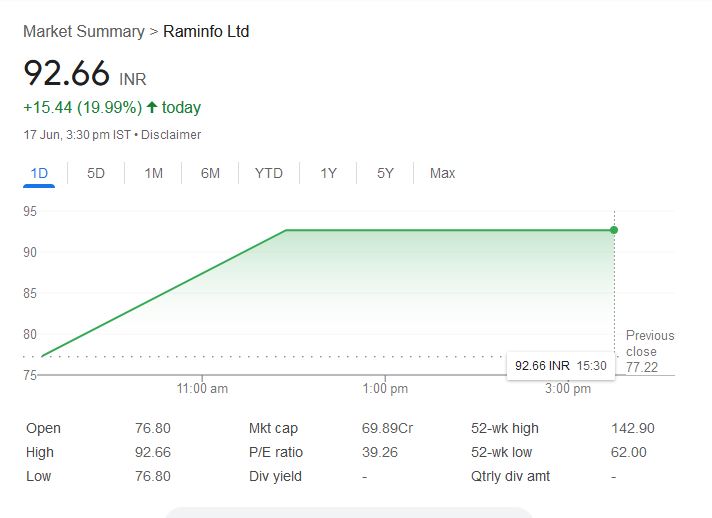
Task: Select the Max range tab
Action: coord(442,173)
